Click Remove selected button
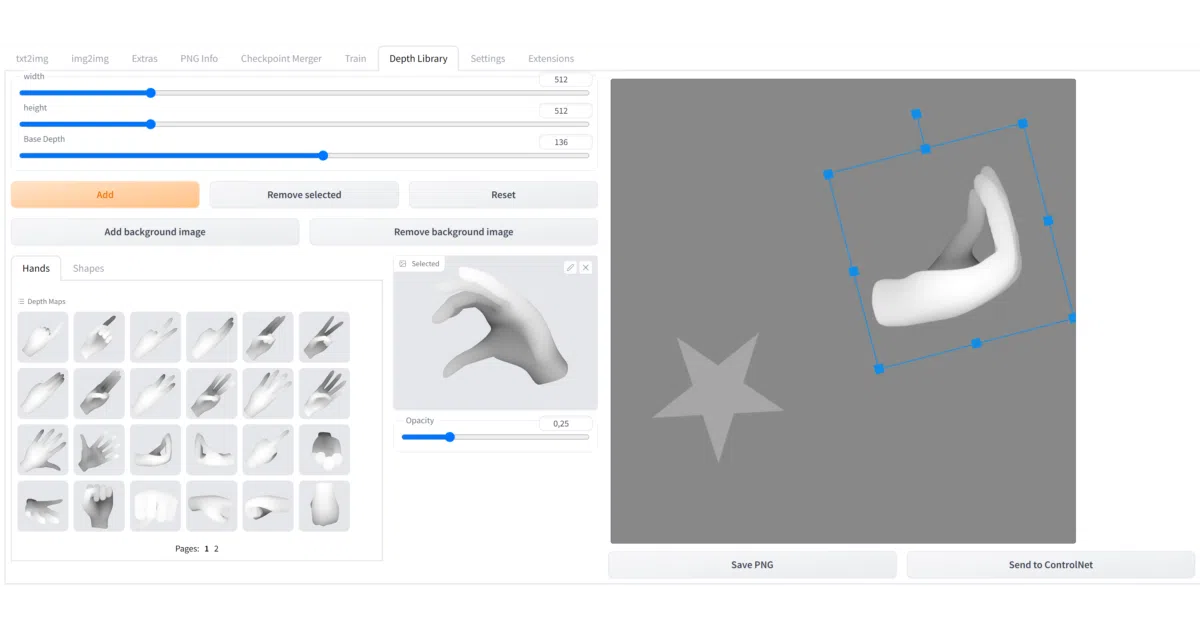The image size is (1200, 630). coord(304,195)
